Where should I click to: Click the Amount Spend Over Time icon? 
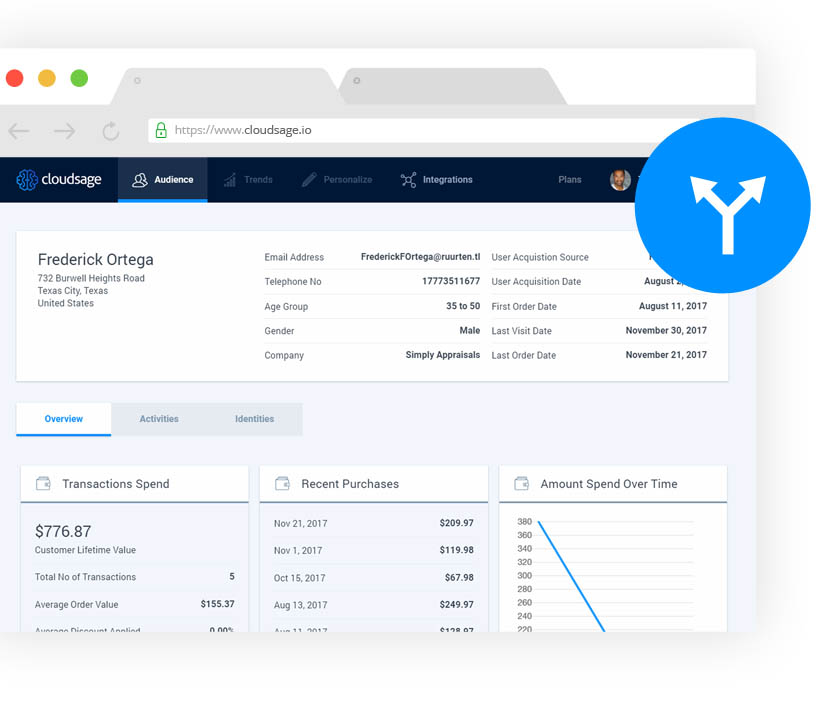tap(521, 484)
